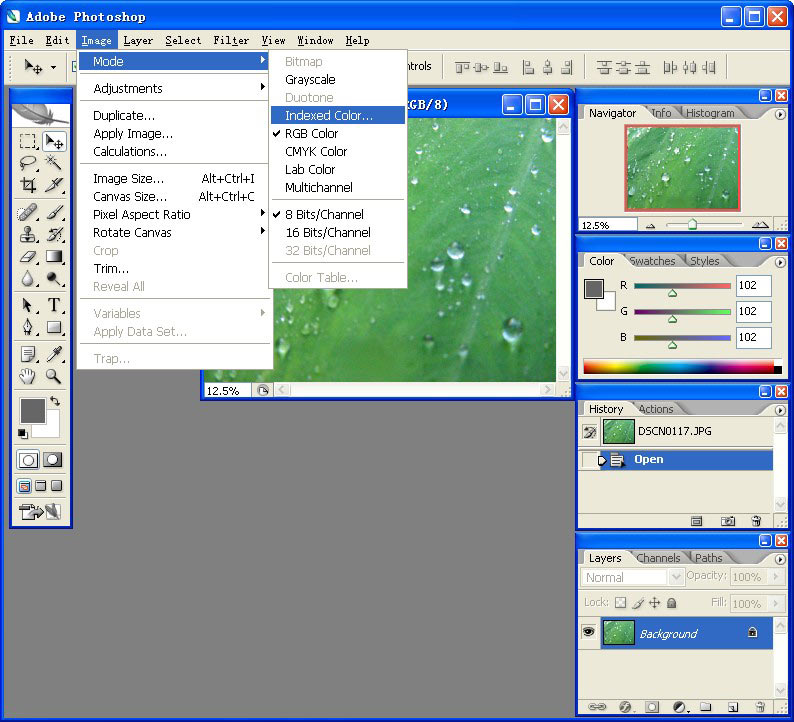794x722 pixels.
Task: Select the Lasso tool
Action: click(28, 163)
